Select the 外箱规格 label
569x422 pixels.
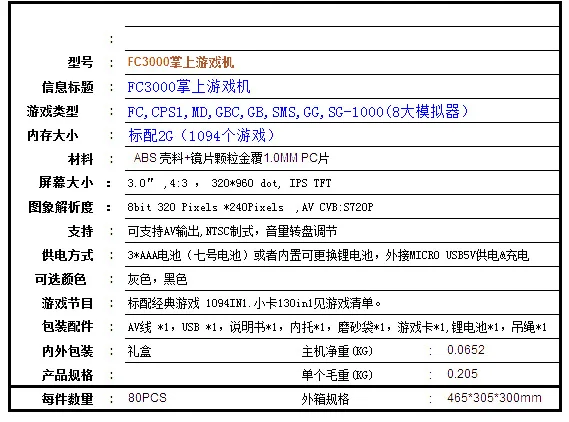[326, 399]
